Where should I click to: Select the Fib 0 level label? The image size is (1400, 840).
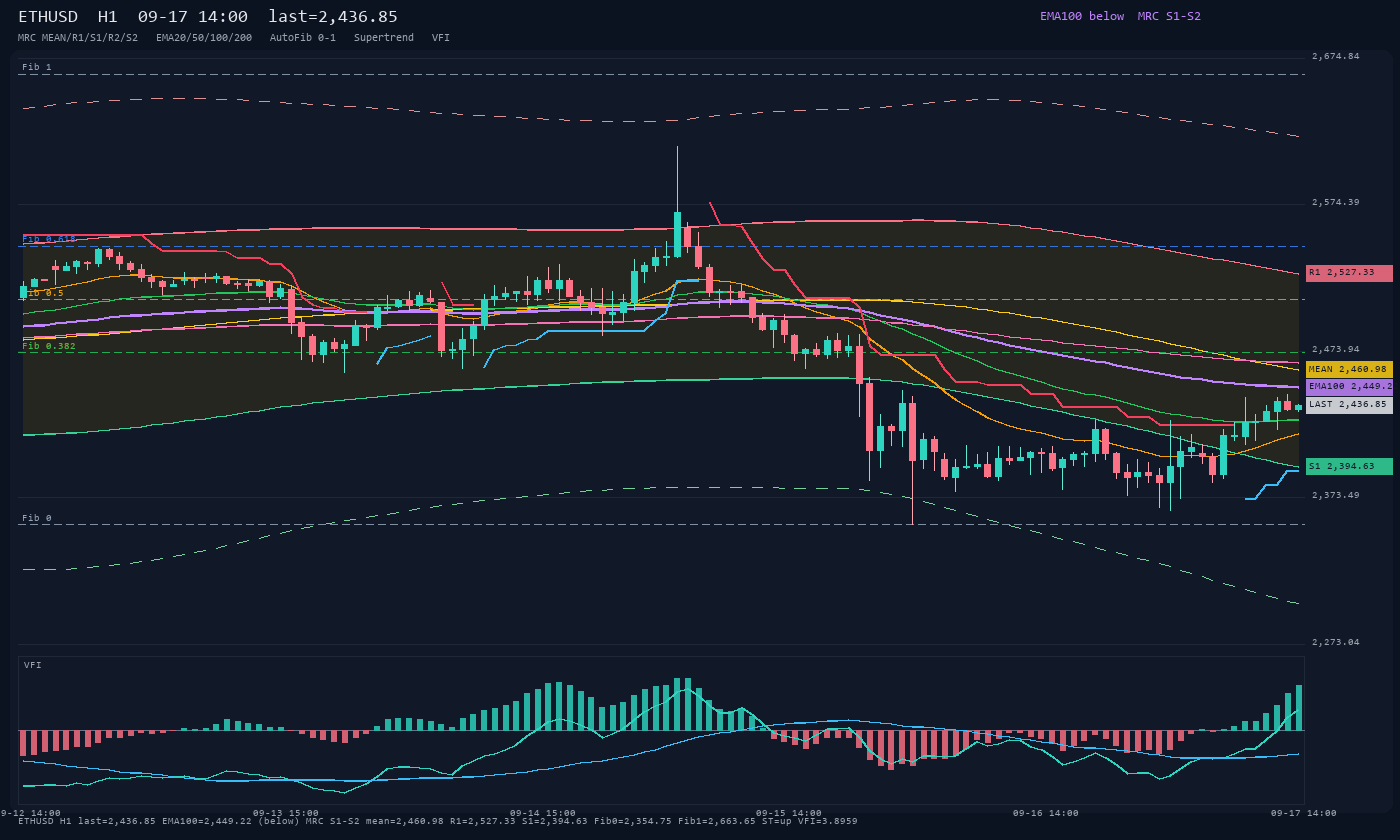[x=37, y=518]
